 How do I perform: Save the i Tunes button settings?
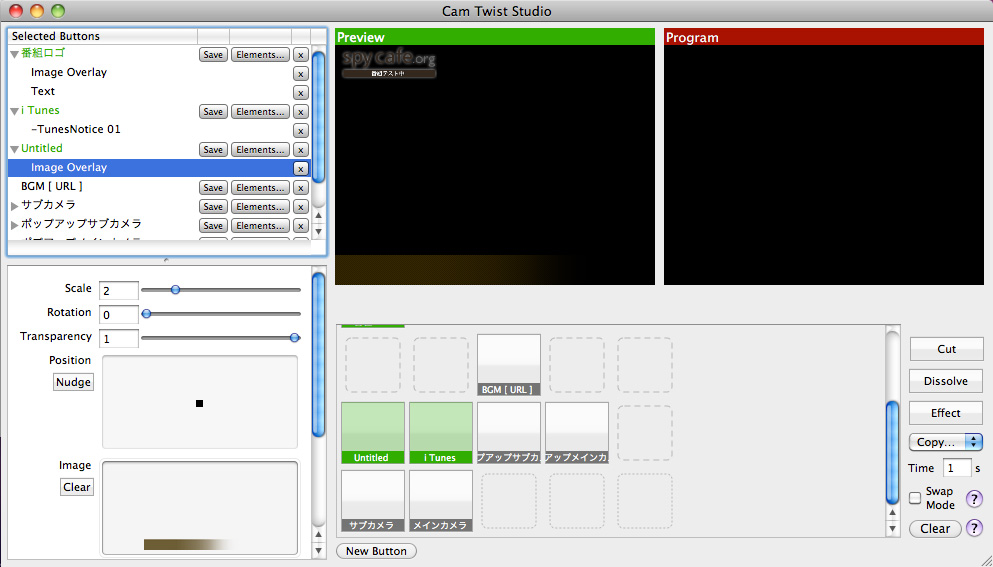(213, 112)
